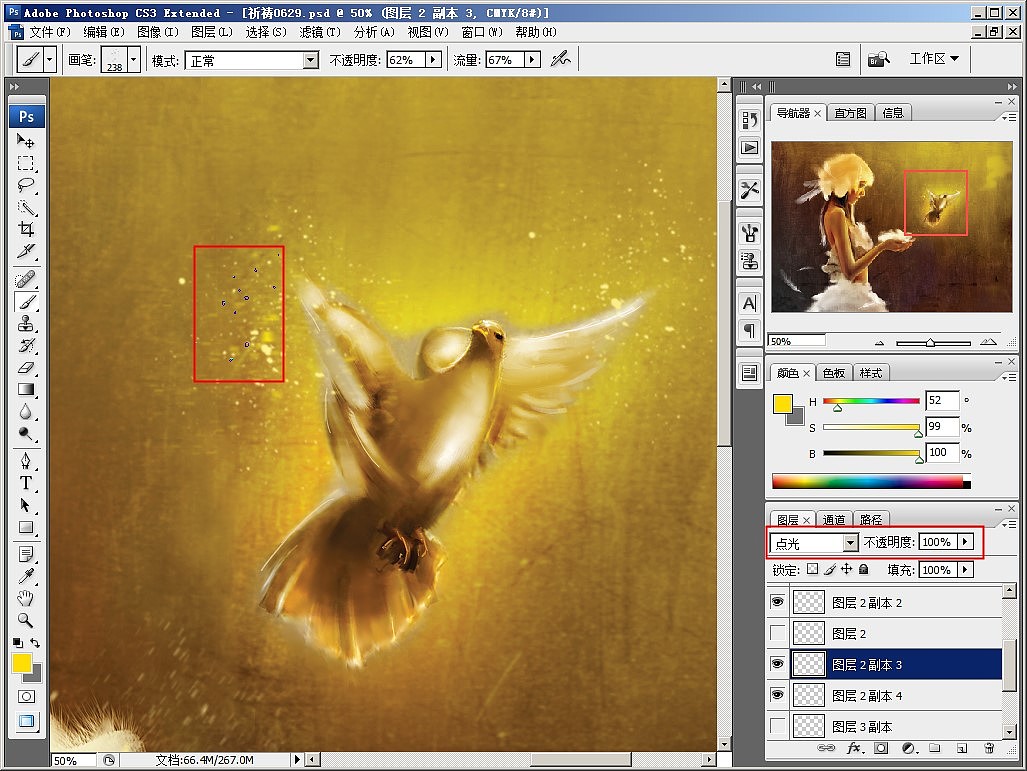Open the 滤镜 menu

[320, 32]
